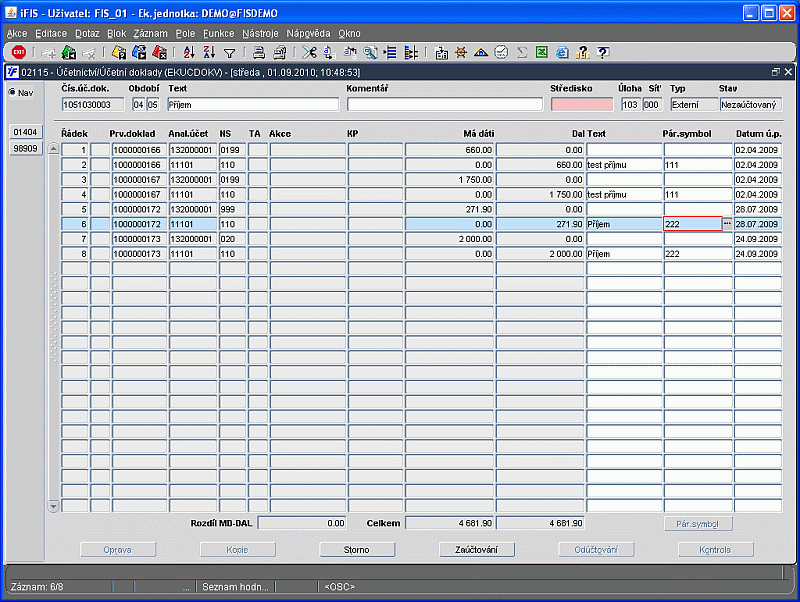Click the sort ascending A-Z icon

point(189,53)
